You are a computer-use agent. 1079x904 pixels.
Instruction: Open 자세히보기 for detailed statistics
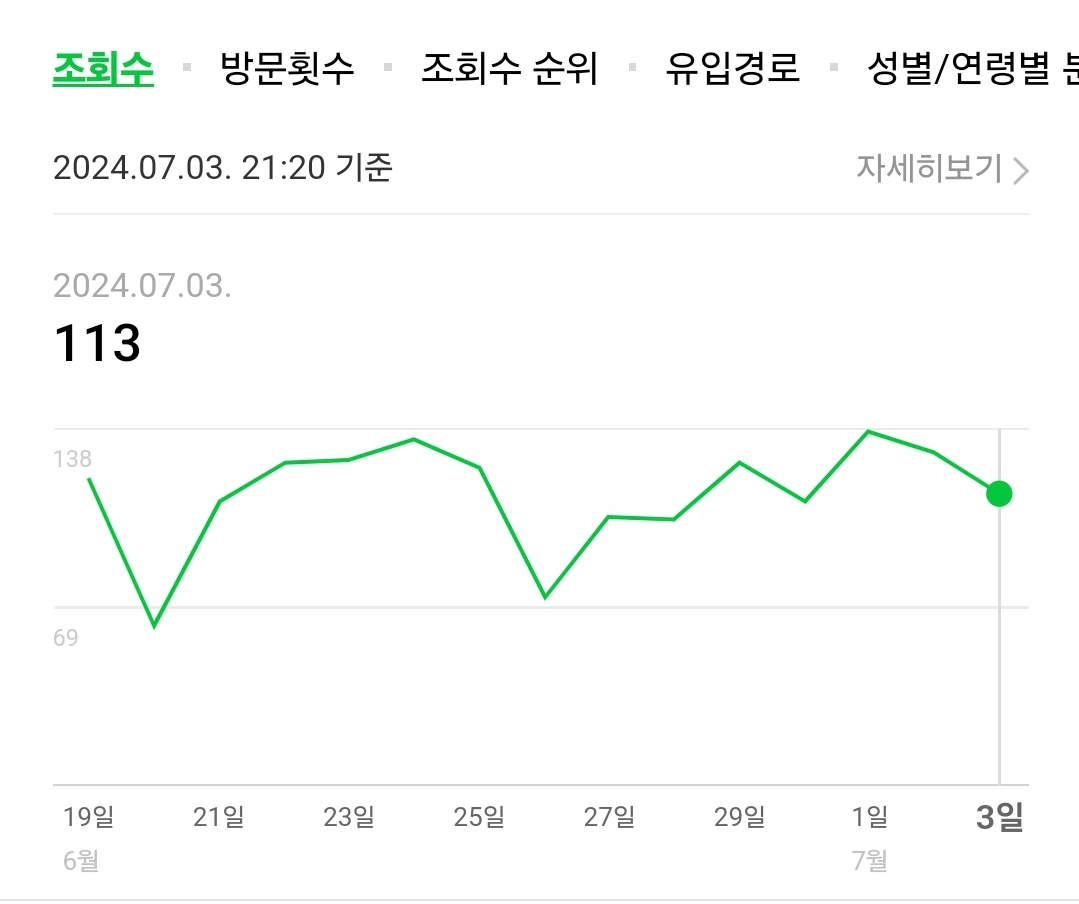tap(930, 169)
